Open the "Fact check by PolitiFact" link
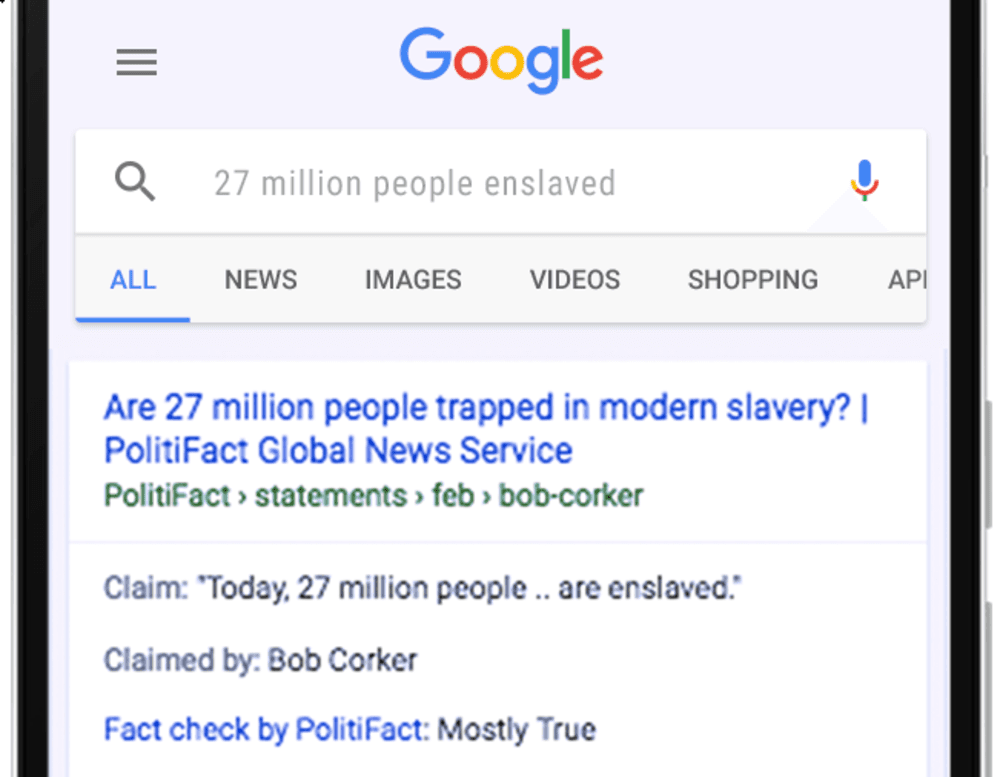 click(267, 729)
